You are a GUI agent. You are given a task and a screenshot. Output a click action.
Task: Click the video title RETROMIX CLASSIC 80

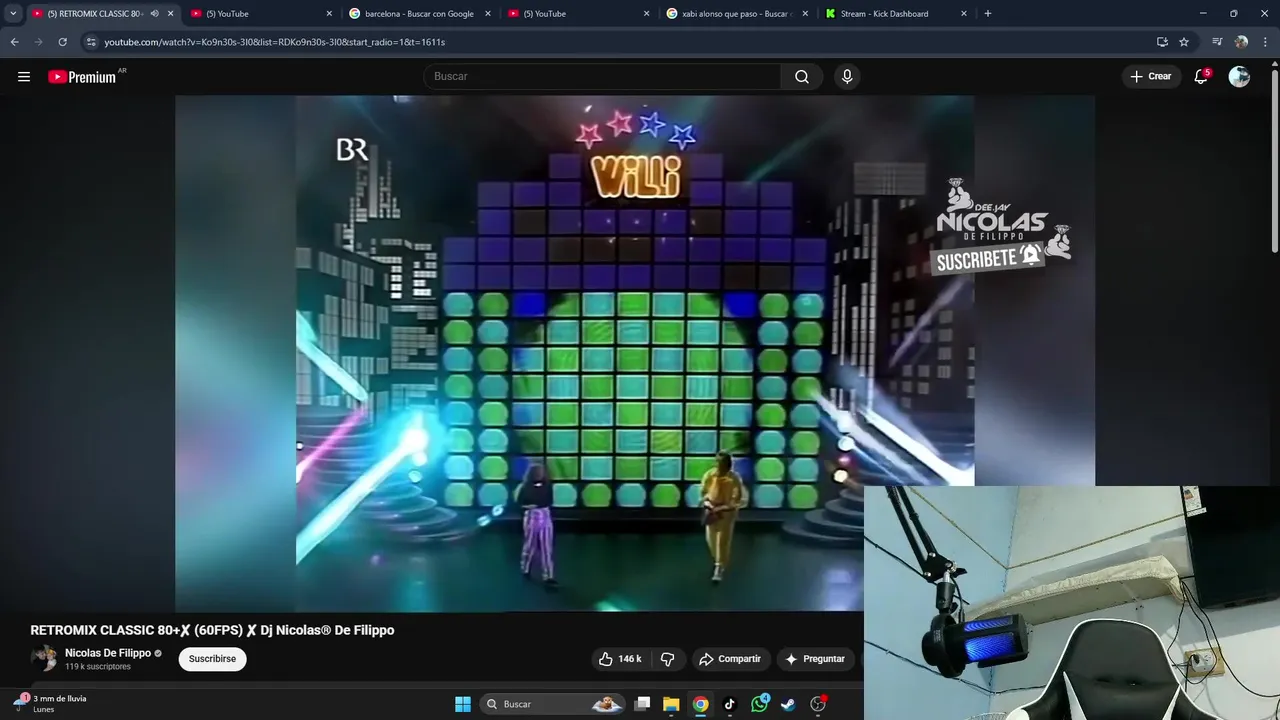pyautogui.click(x=212, y=630)
